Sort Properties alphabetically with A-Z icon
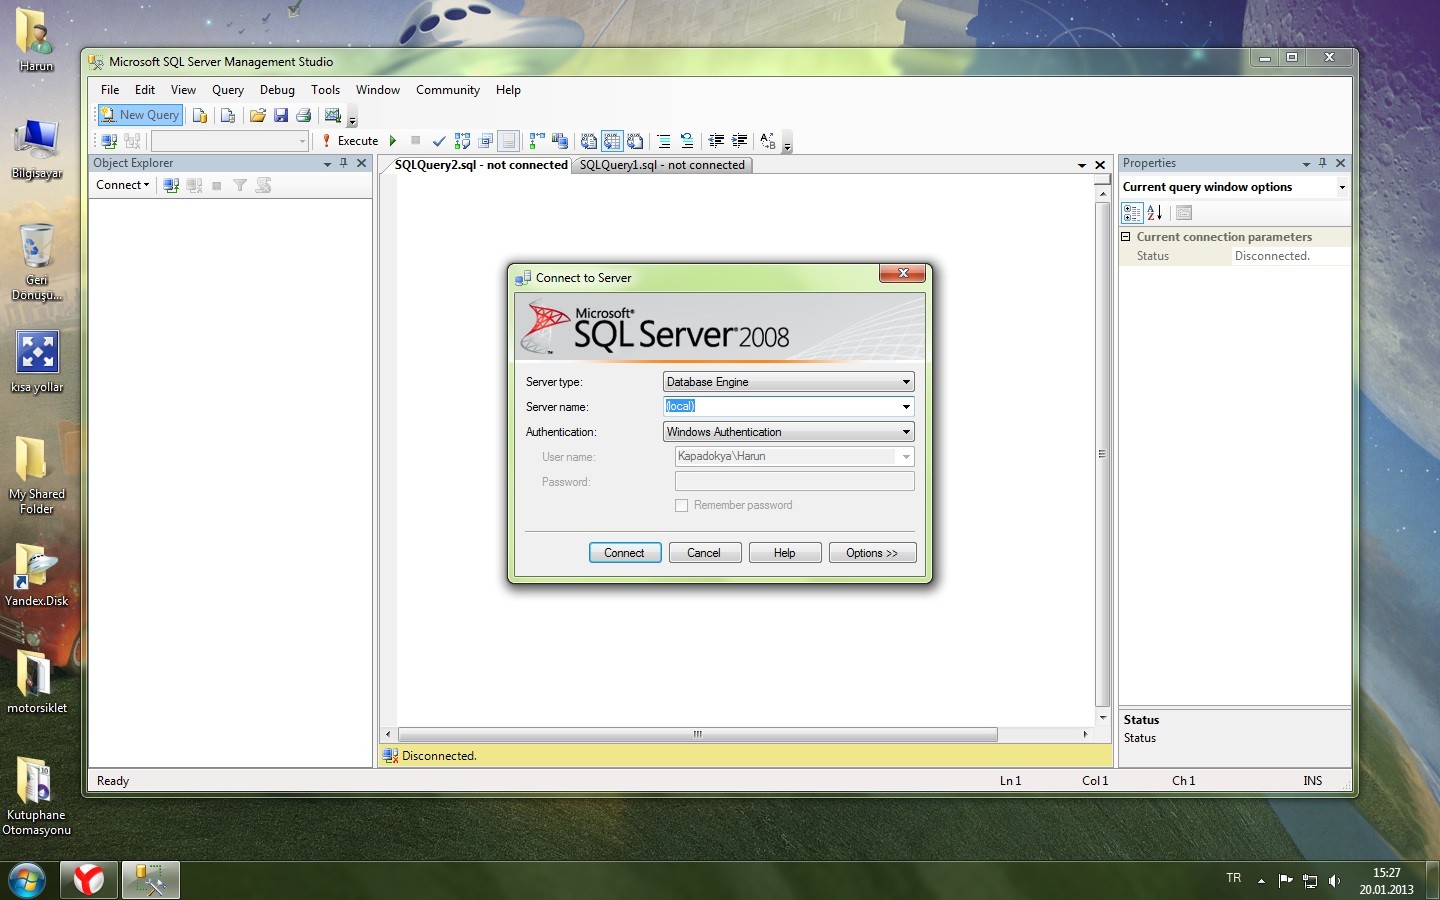 (x=1155, y=212)
